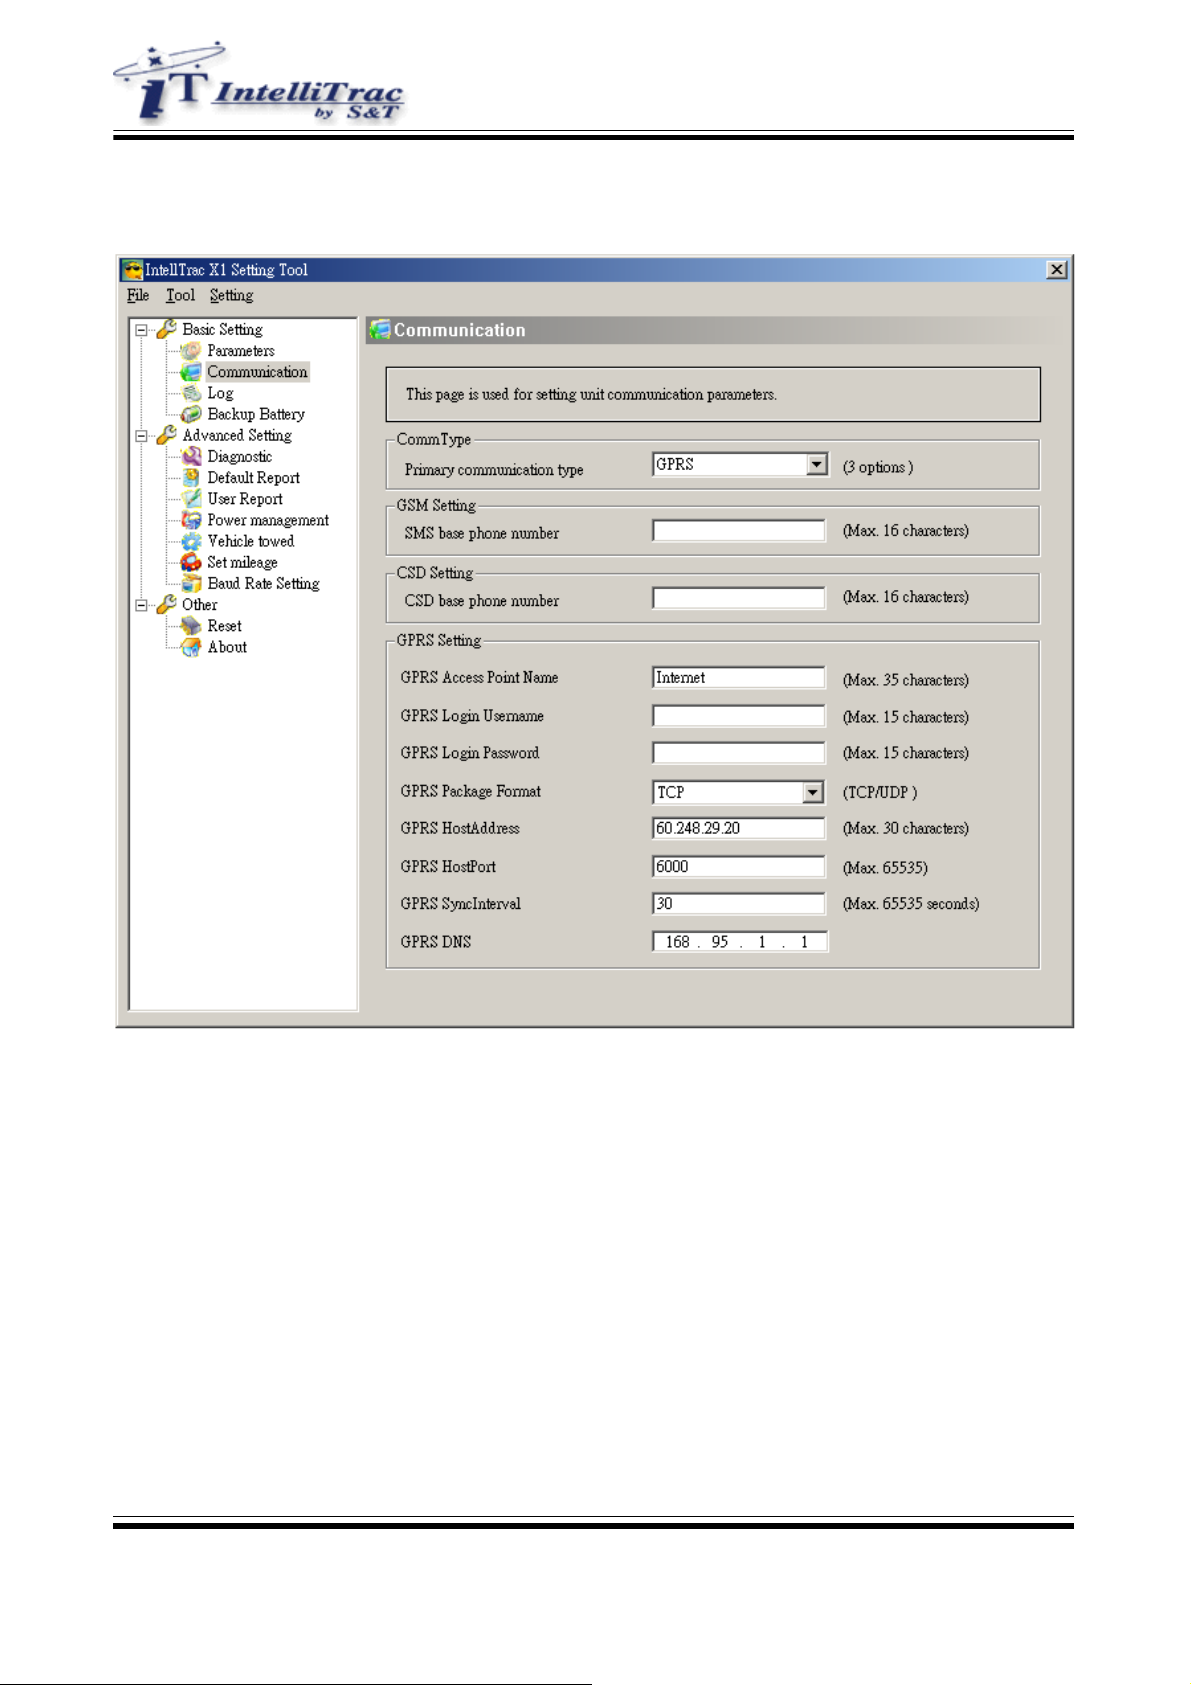Select Default Report in the tree
The height and width of the screenshot is (1685, 1191).
click(253, 478)
